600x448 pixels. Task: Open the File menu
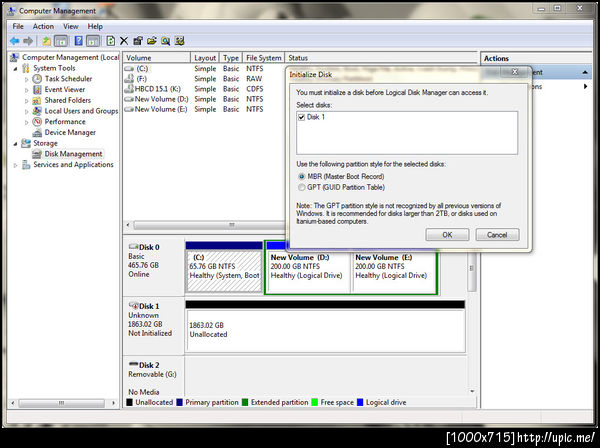18,26
